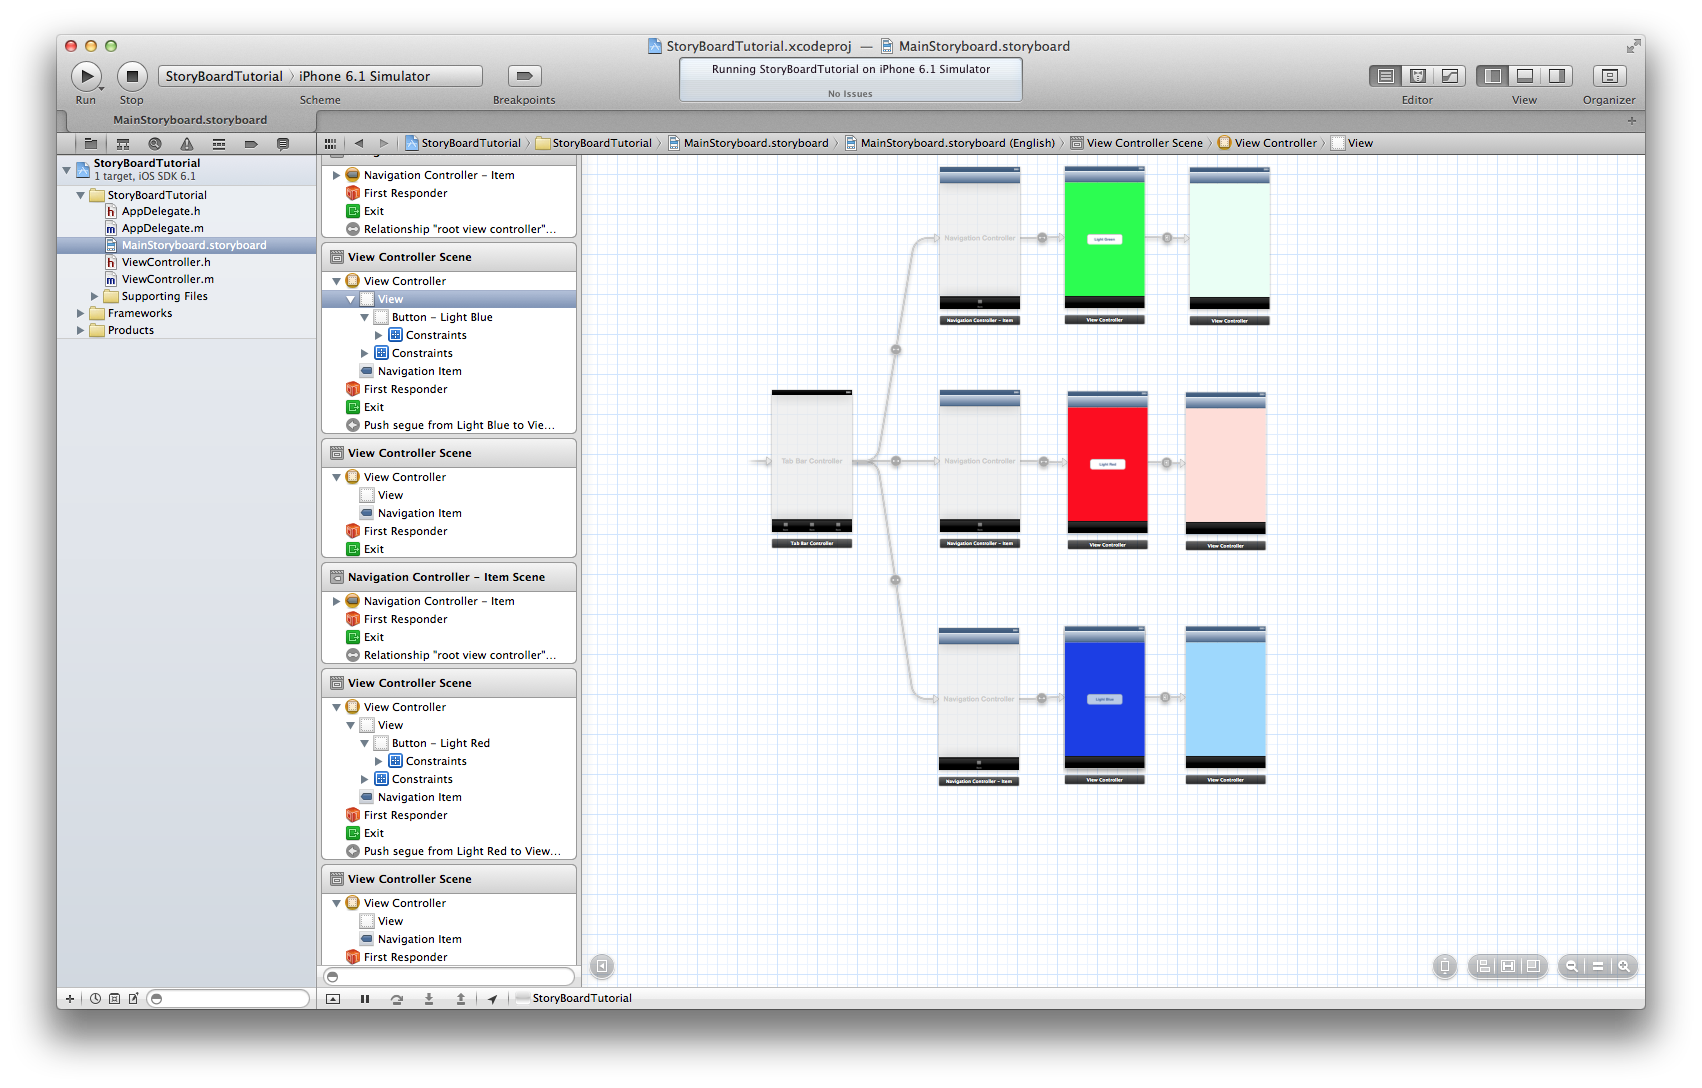Expand the Supporting Files folder
1702x1088 pixels.
(x=95, y=296)
